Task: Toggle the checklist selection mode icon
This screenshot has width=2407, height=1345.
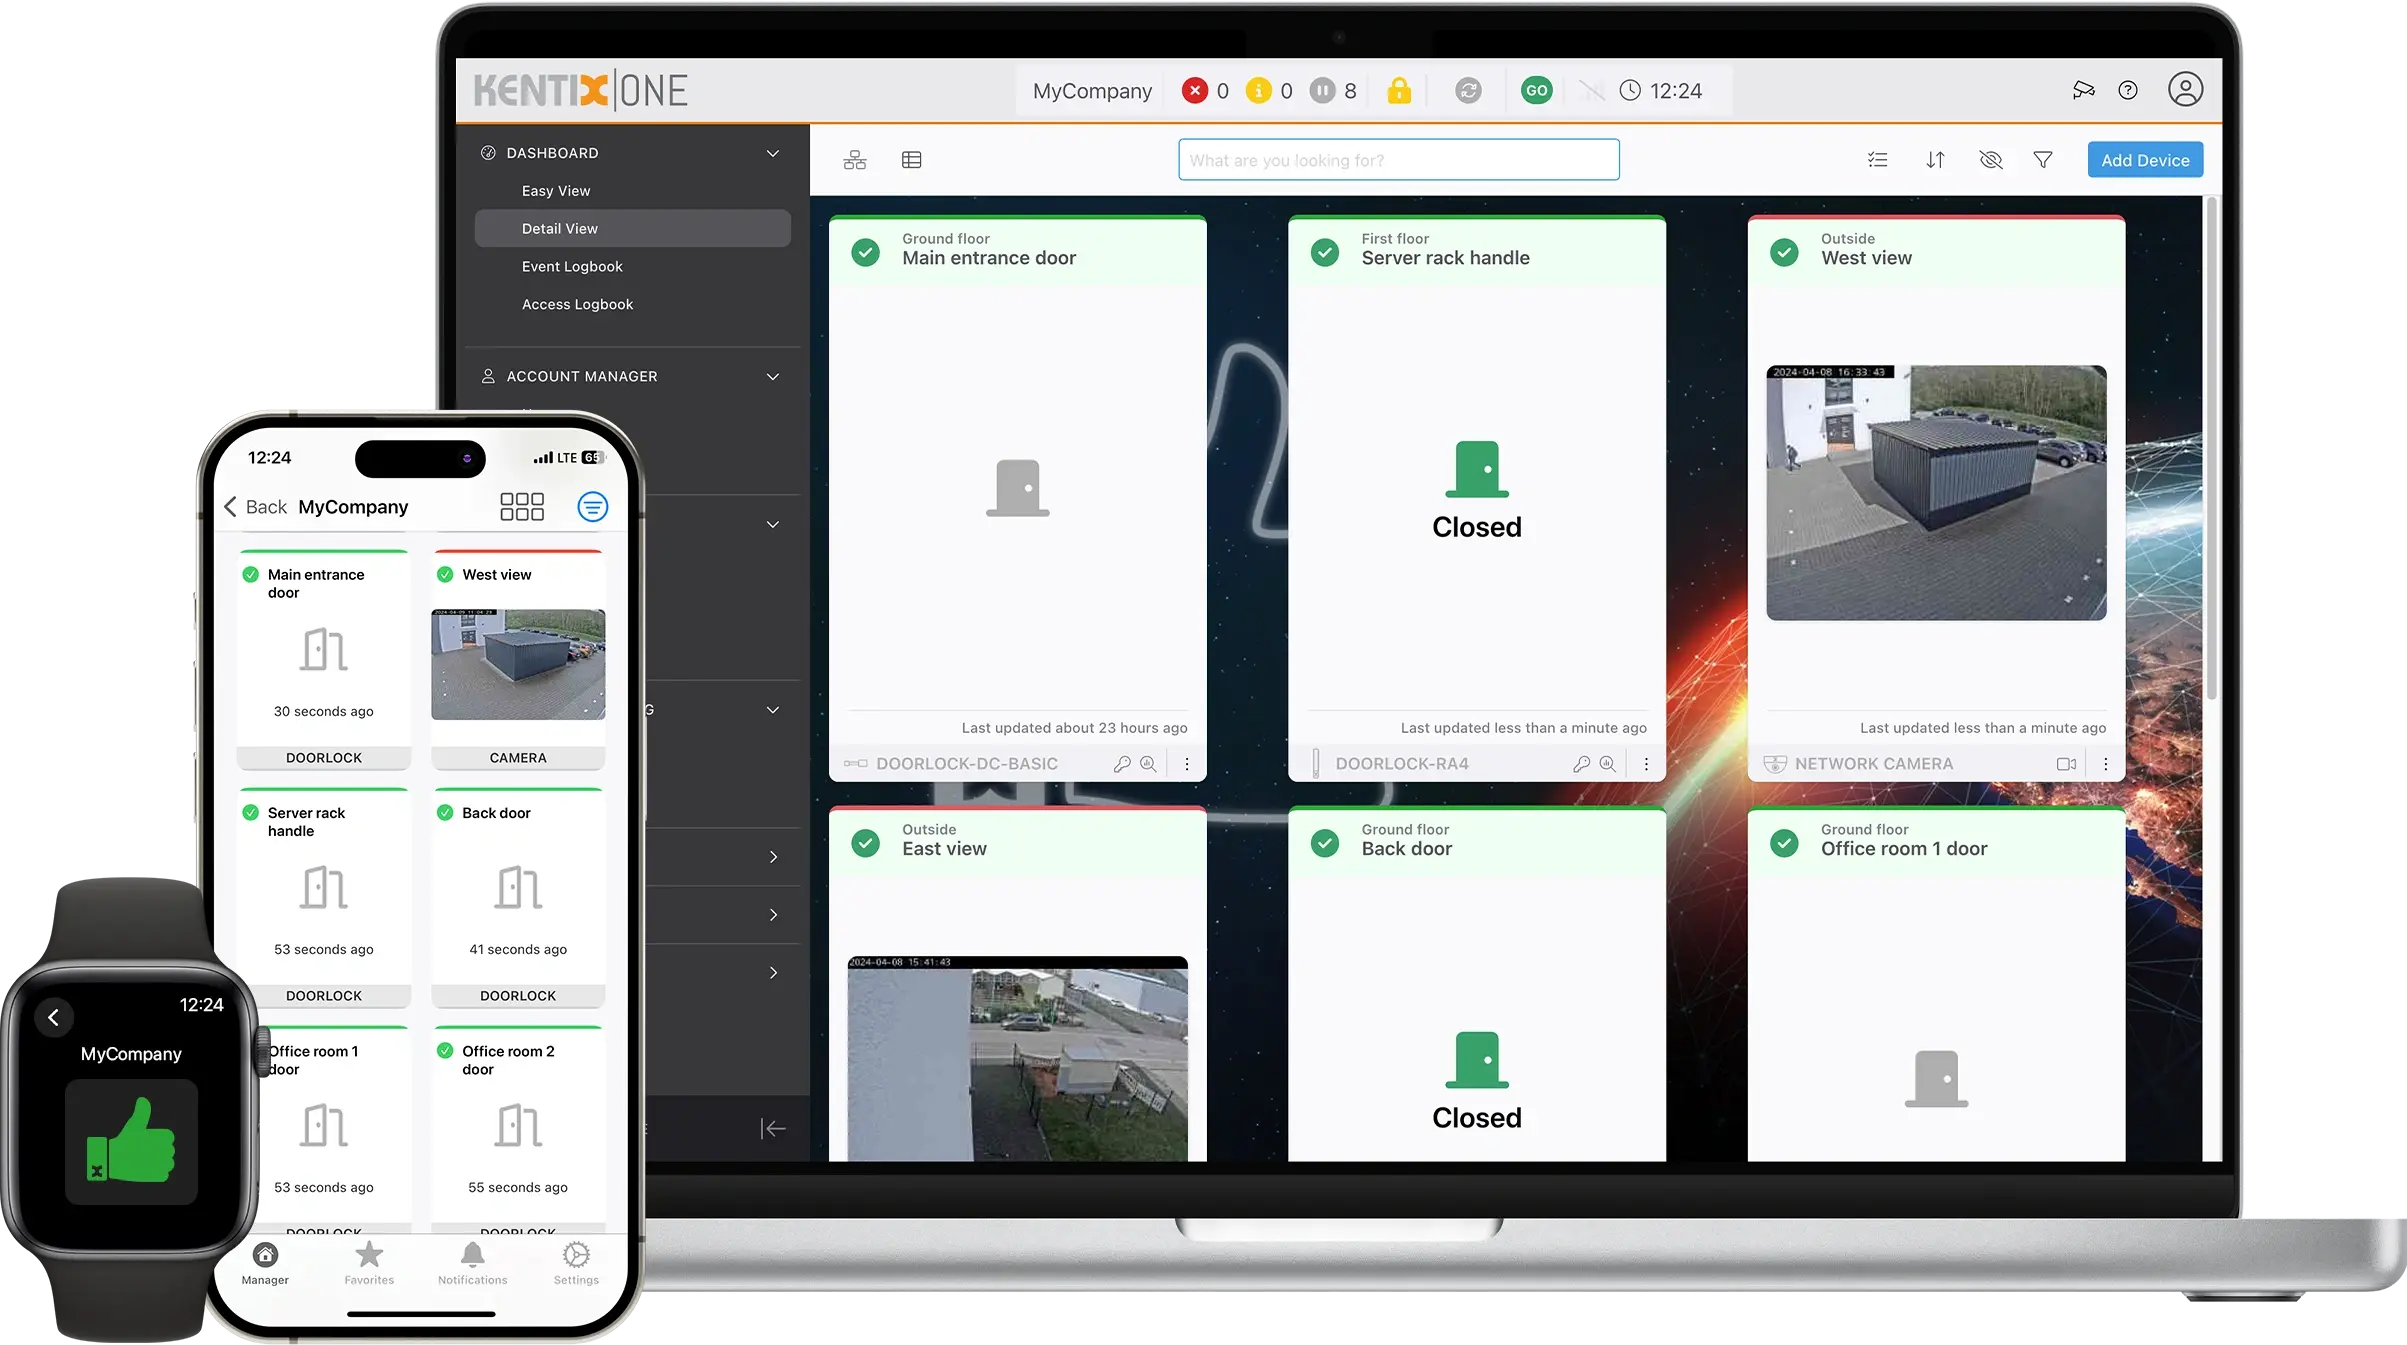Action: pyautogui.click(x=1877, y=160)
